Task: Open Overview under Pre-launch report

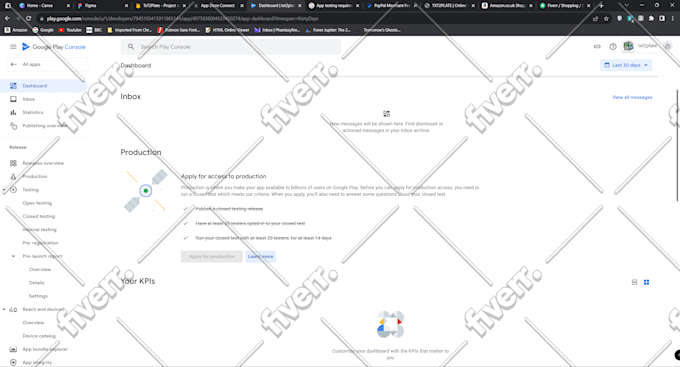Action: pyautogui.click(x=40, y=269)
